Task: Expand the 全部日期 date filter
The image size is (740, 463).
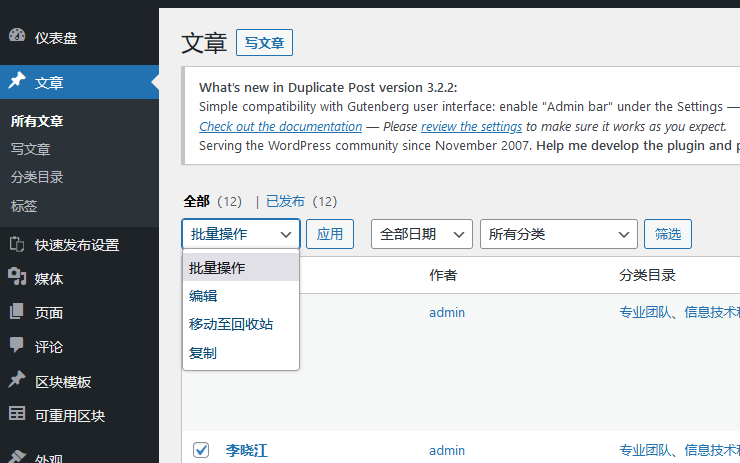Action: click(421, 234)
